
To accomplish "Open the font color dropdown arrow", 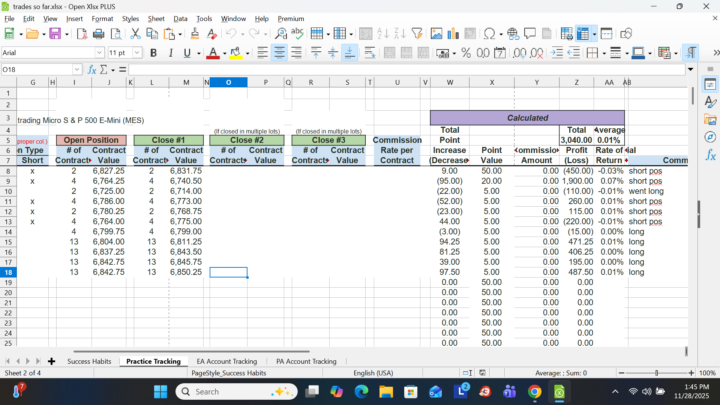I will (224, 53).
